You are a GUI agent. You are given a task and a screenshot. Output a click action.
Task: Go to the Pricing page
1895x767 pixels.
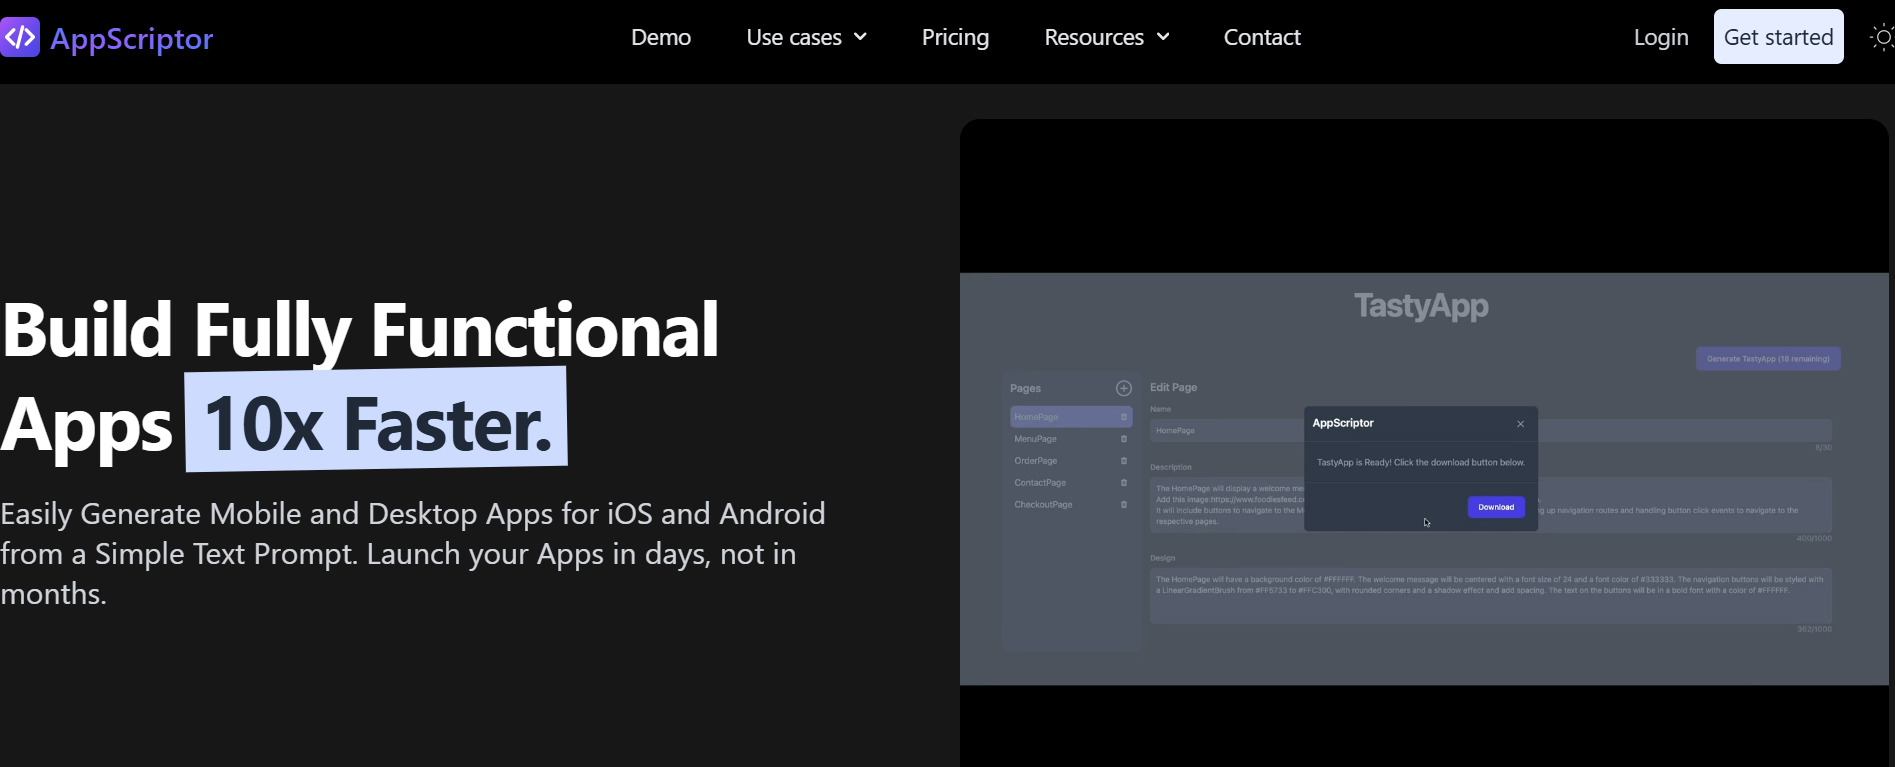click(x=955, y=37)
